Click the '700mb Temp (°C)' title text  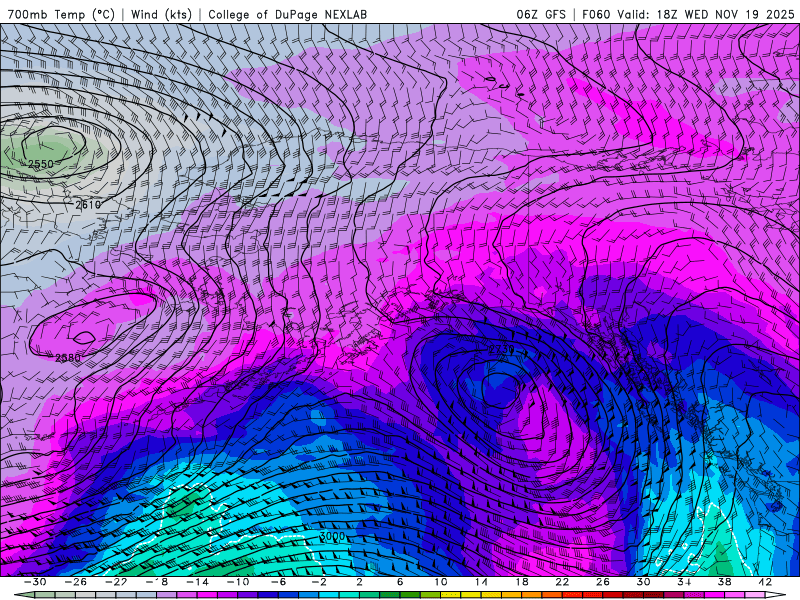[61, 15]
